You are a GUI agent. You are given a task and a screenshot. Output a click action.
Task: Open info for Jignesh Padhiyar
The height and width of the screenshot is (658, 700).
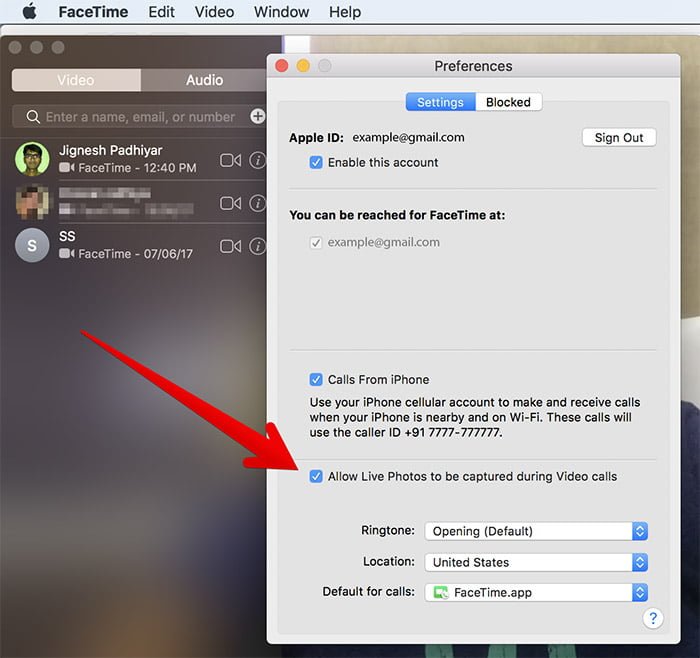pyautogui.click(x=258, y=160)
